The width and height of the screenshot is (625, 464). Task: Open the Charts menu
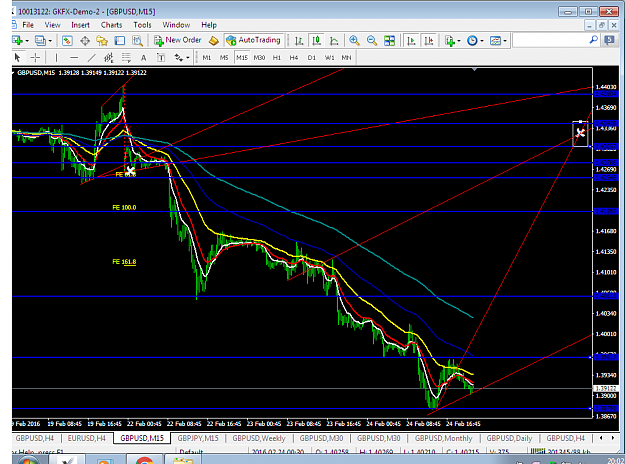point(111,25)
